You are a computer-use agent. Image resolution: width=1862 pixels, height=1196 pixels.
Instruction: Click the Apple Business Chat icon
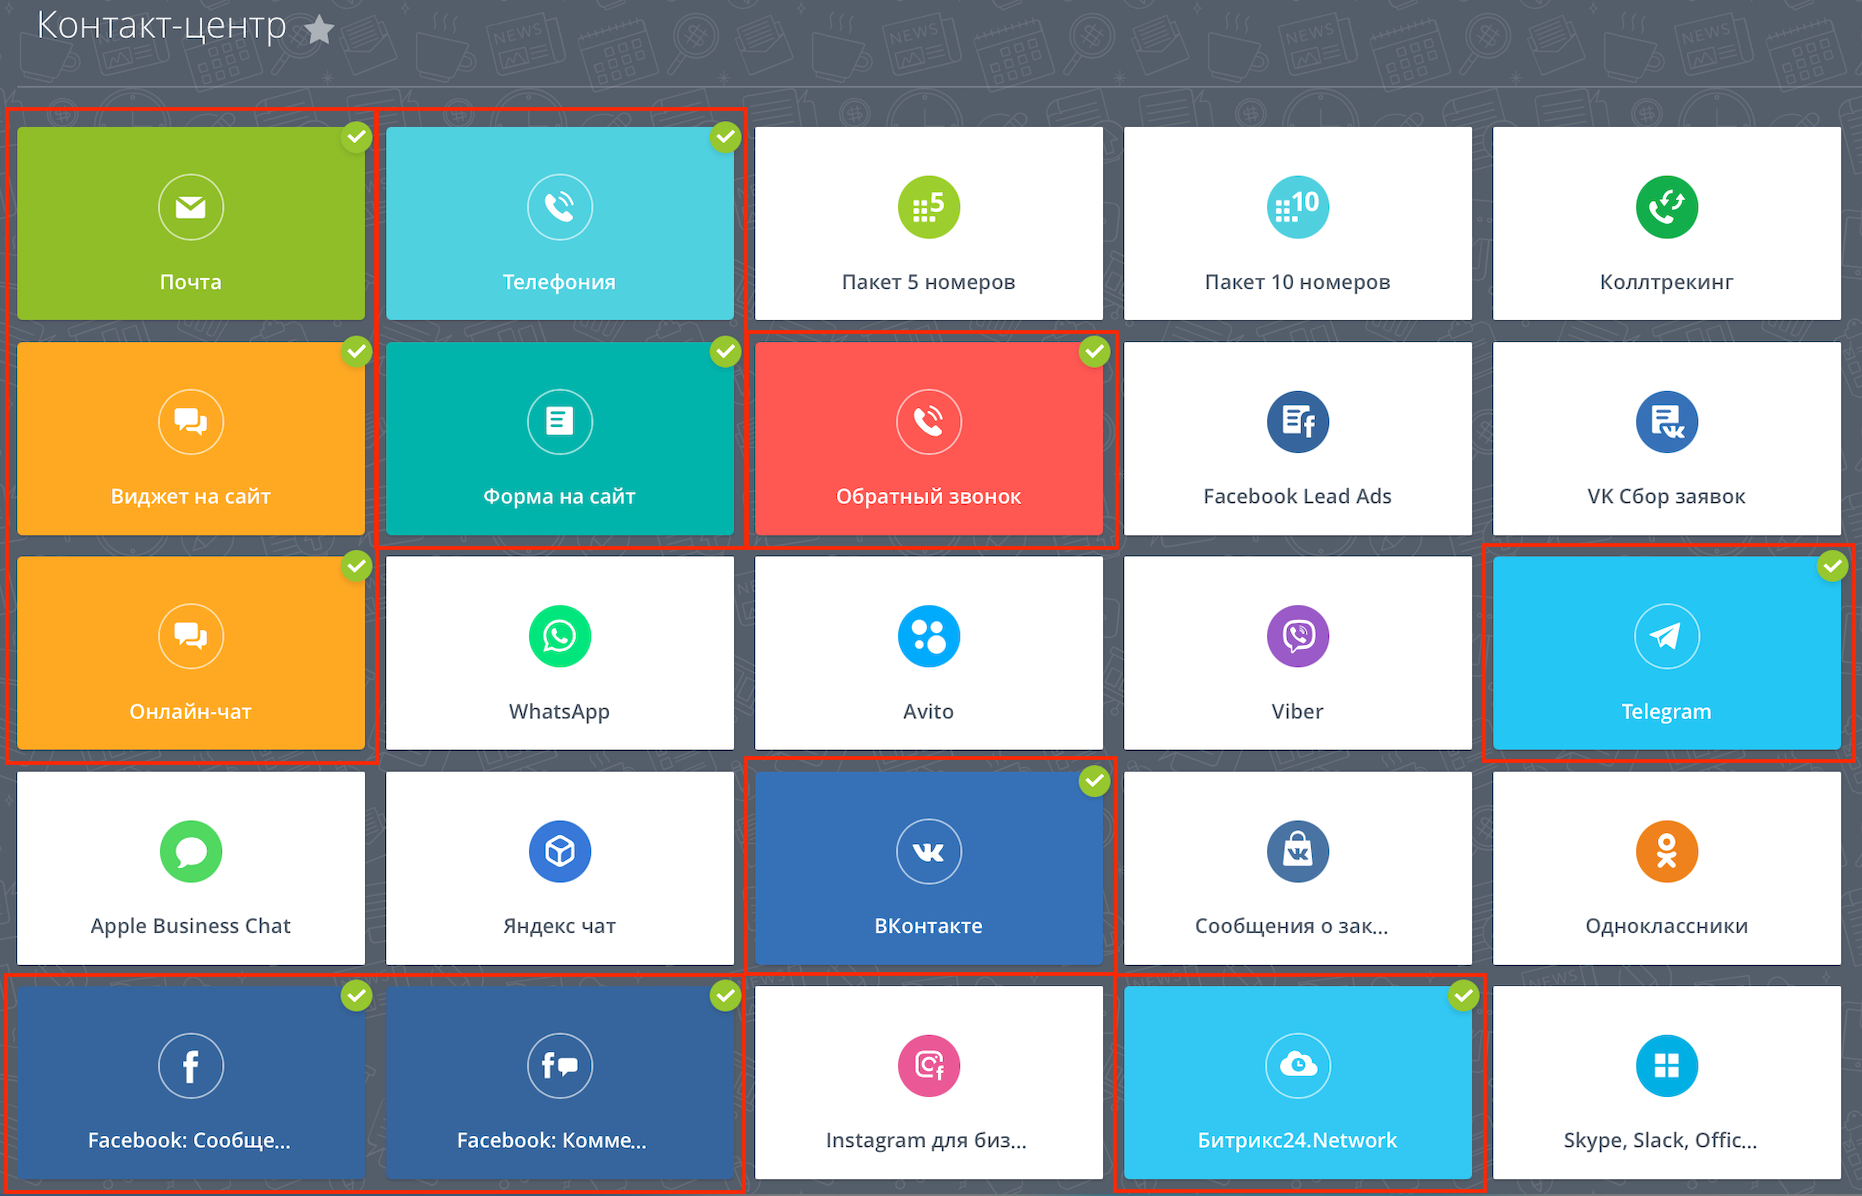190,851
